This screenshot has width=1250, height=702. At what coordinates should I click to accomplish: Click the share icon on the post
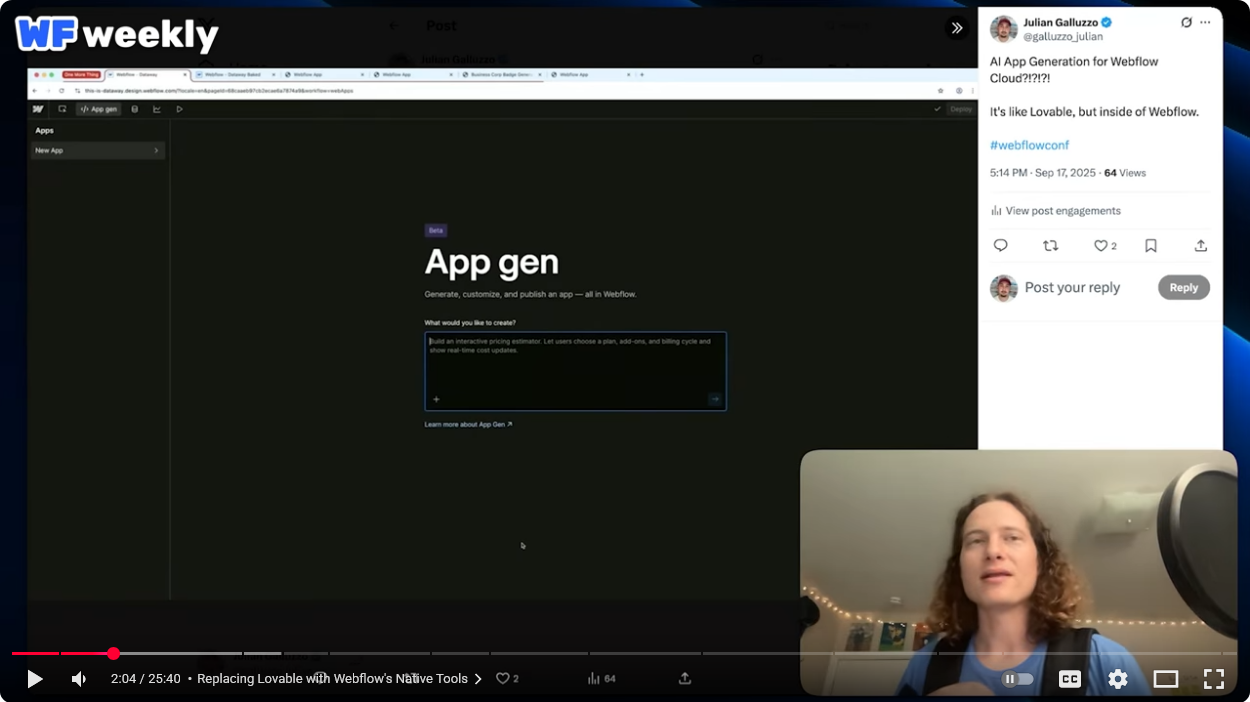1201,246
